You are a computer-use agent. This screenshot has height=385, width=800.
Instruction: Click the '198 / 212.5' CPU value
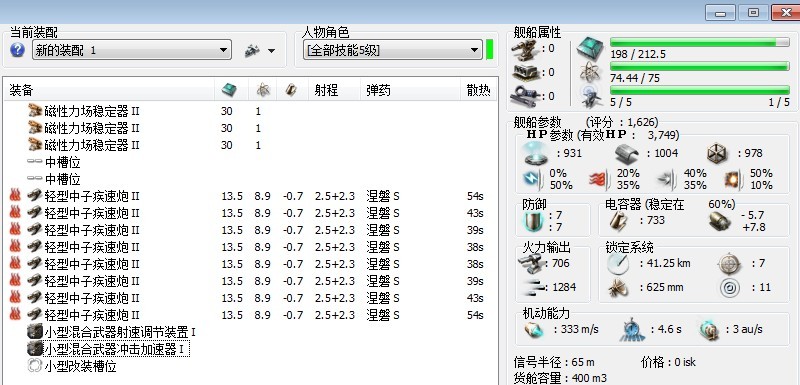638,54
